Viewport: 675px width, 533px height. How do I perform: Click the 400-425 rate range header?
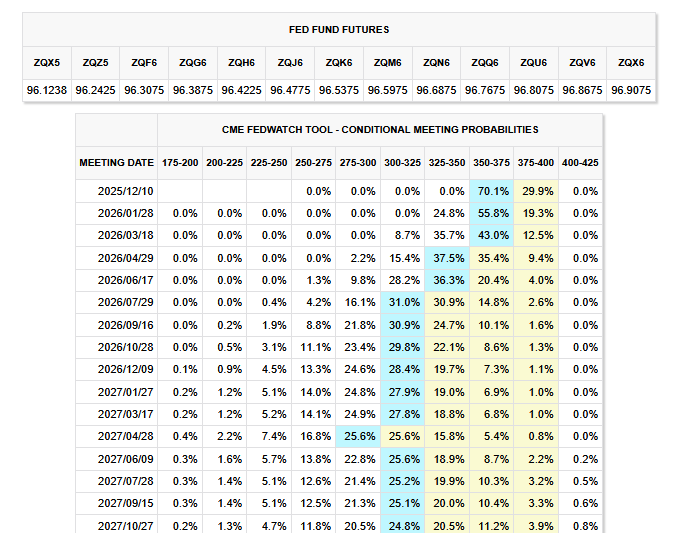(579, 162)
